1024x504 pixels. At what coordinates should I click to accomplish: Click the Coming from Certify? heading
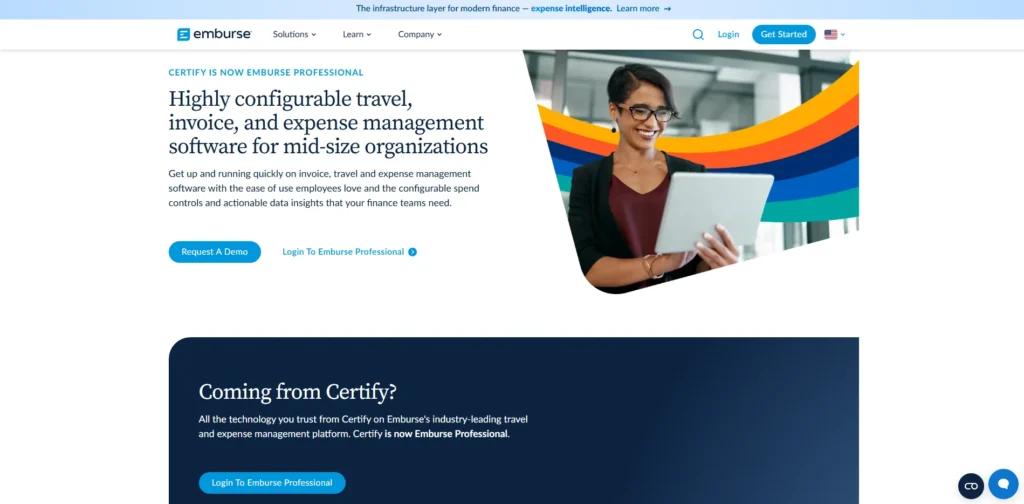297,392
